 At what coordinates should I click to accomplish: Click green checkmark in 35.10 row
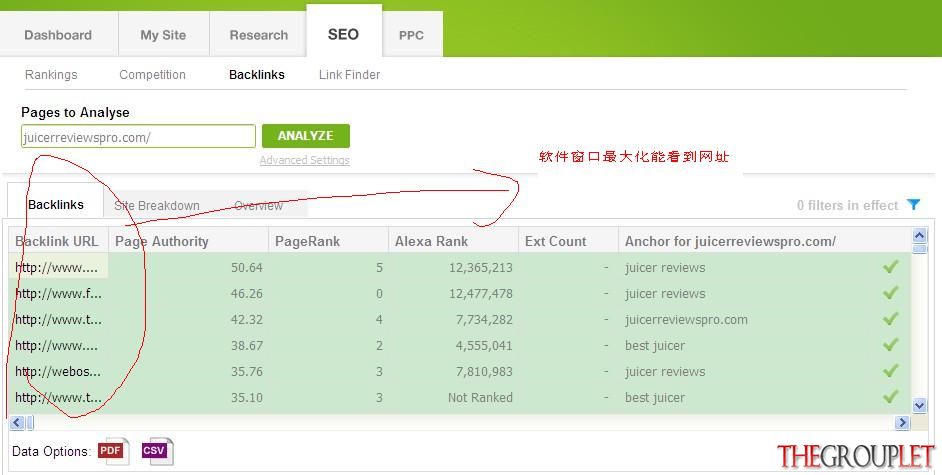[x=891, y=396]
